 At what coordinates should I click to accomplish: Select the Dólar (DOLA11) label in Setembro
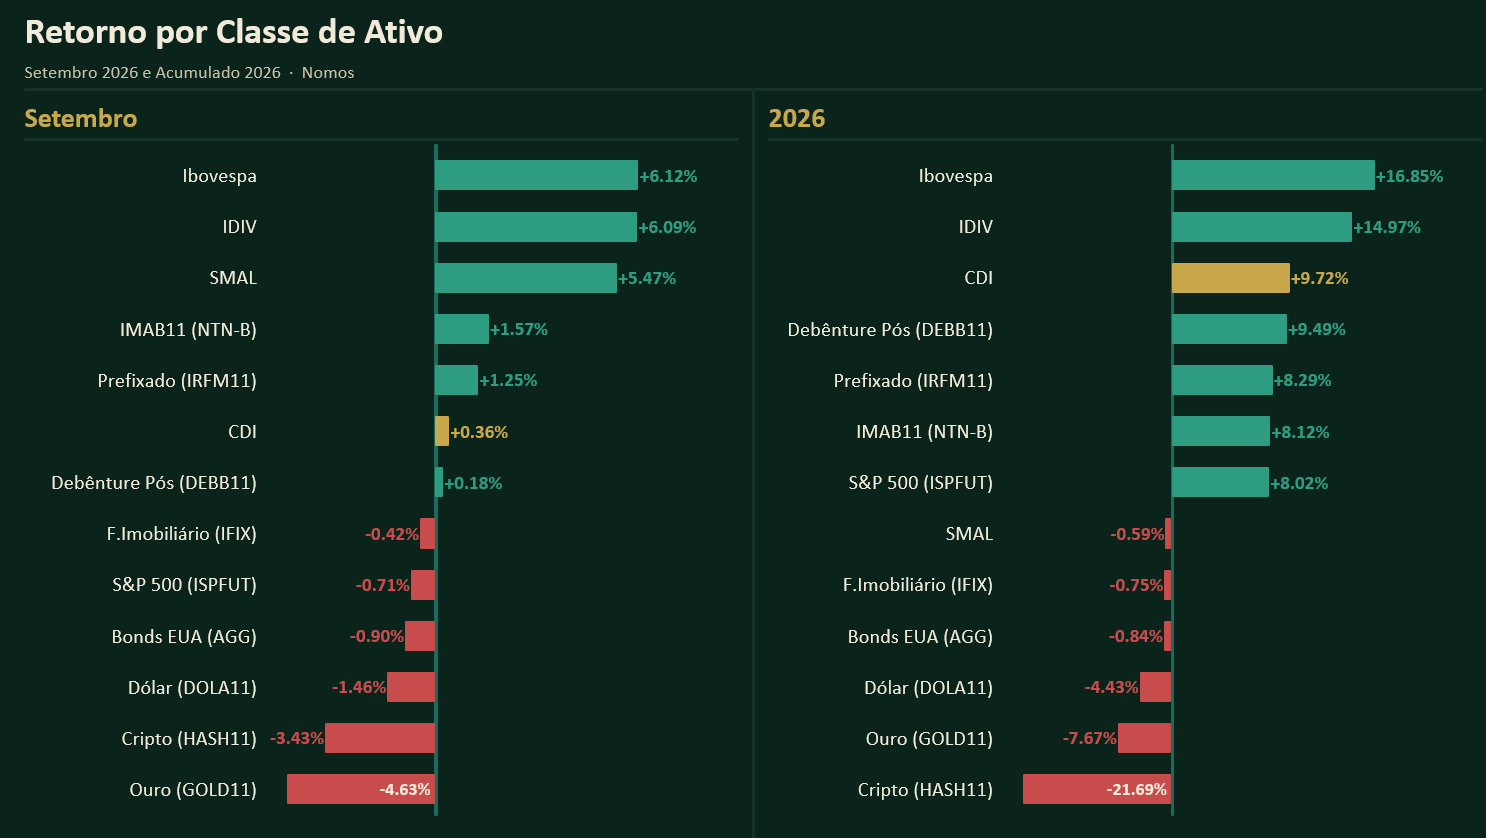click(x=192, y=687)
